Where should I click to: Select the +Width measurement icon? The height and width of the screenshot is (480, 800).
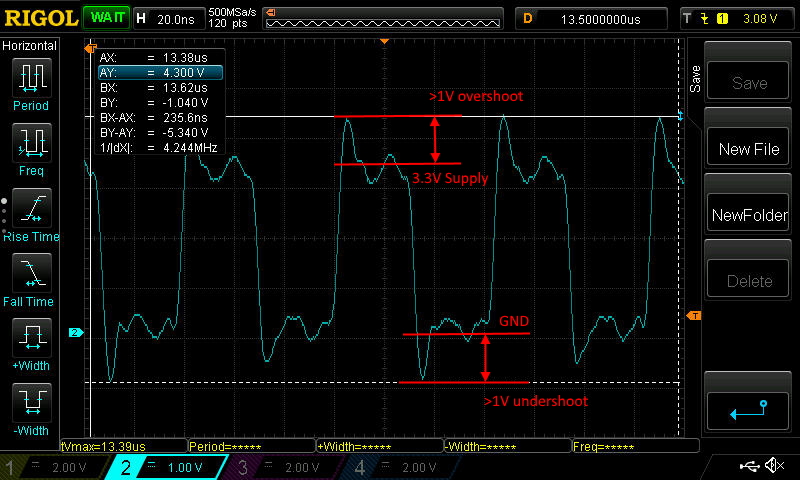pyautogui.click(x=31, y=344)
